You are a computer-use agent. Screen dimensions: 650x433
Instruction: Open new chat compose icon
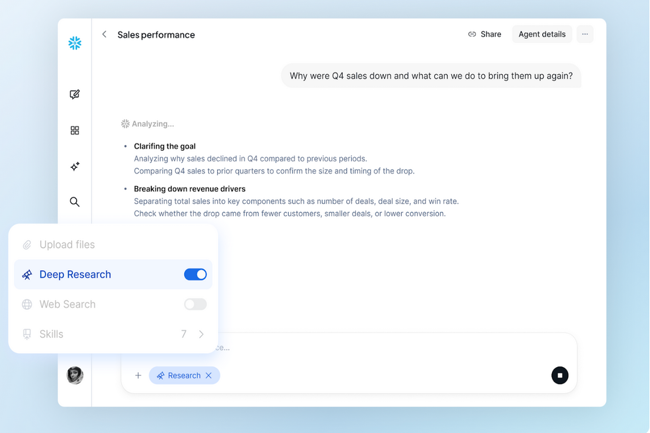click(75, 95)
